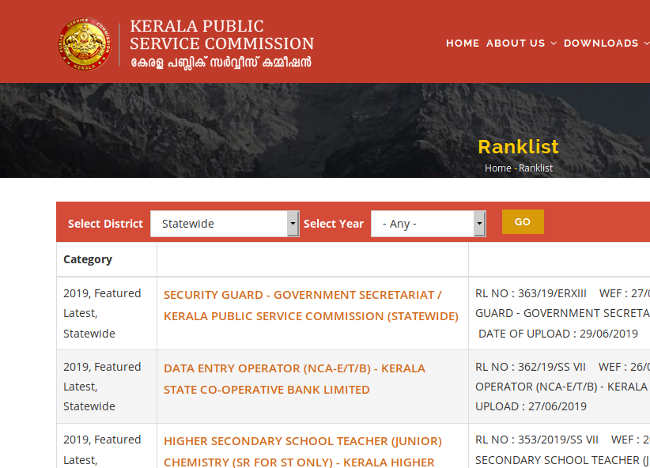650x468 pixels.
Task: Click the Ranklist breadcrumb text
Action: (536, 168)
